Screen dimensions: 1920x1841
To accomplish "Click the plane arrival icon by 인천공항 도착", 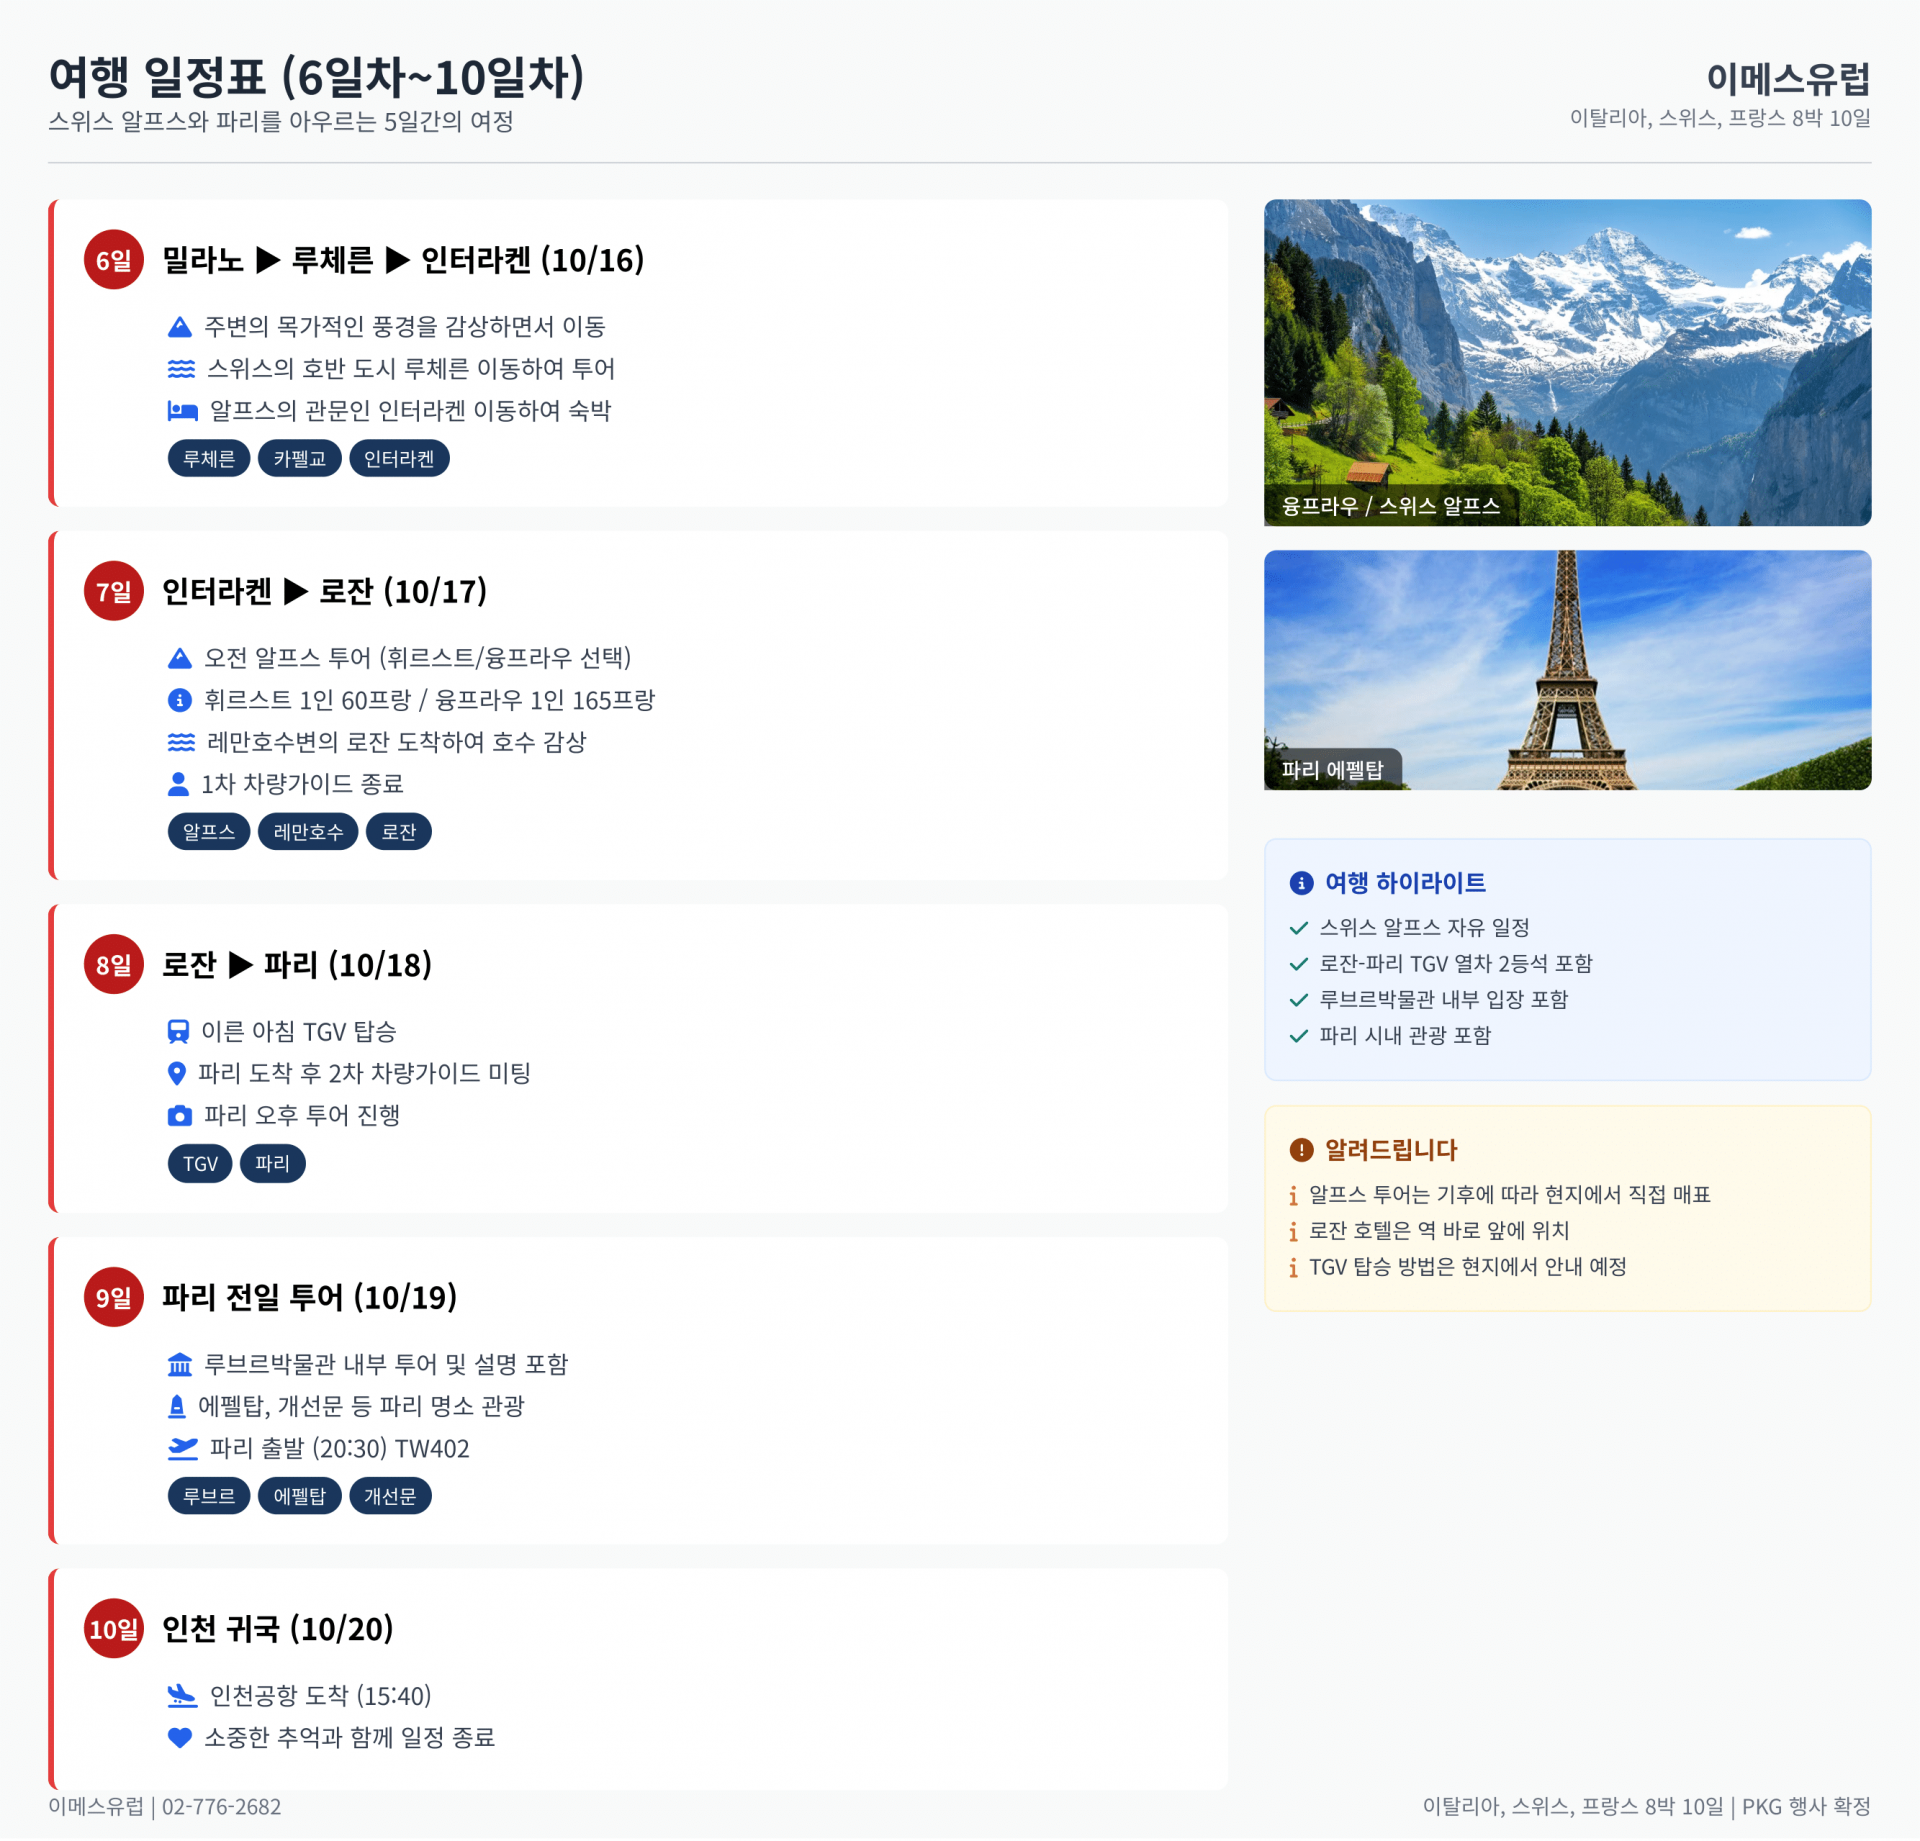I will click(182, 1696).
